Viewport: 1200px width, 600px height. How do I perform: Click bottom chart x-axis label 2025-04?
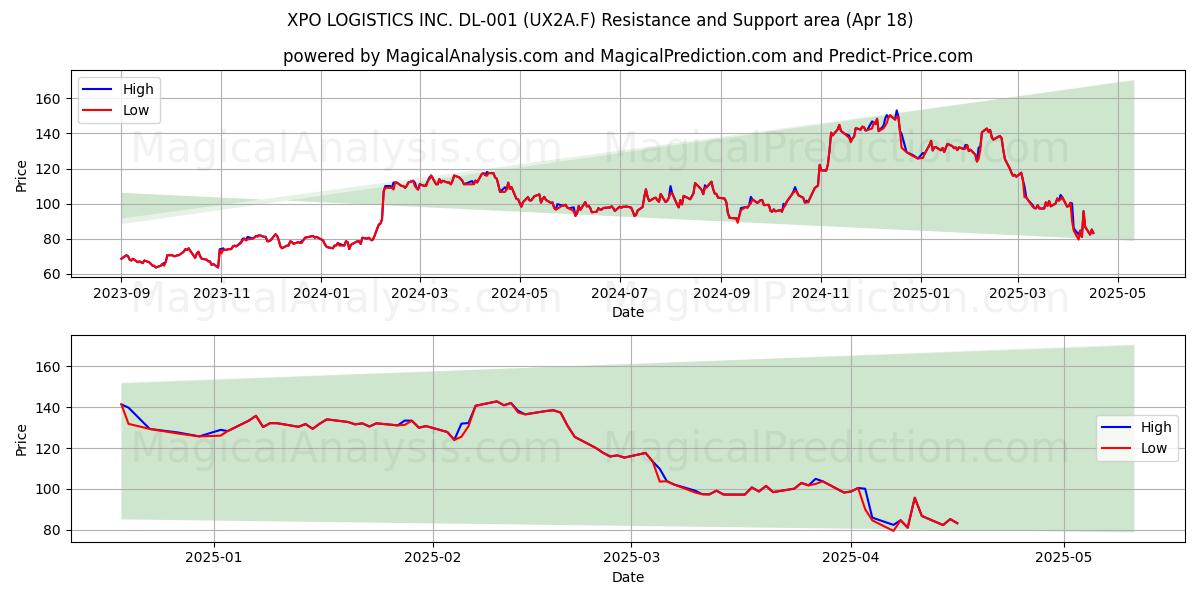coord(851,559)
